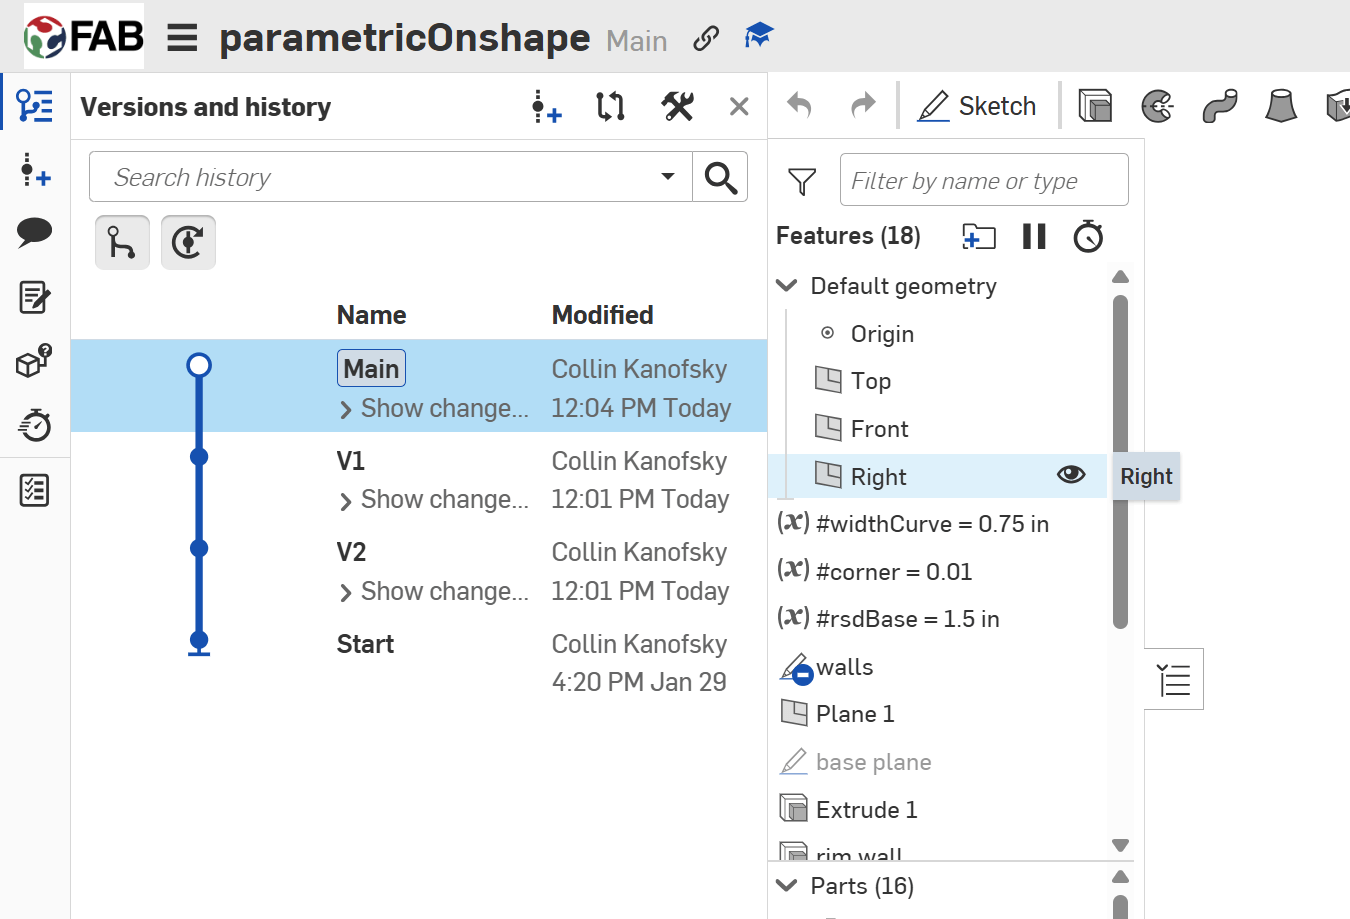Expand Show changes under V1
Screen dimensions: 1350x919
click(346, 501)
